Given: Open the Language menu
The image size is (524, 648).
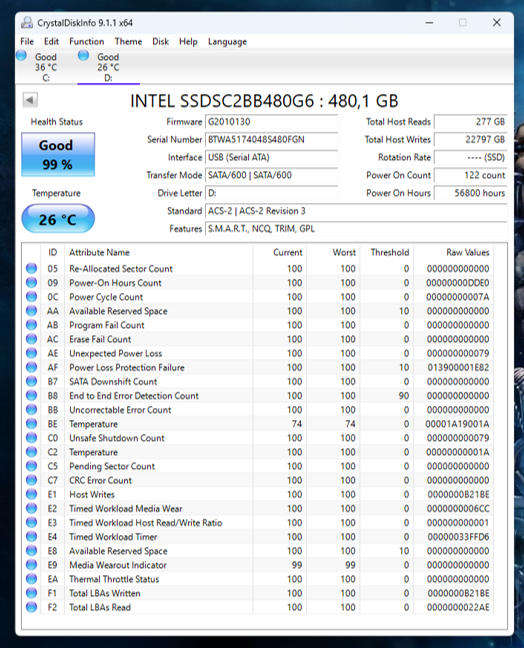Looking at the screenshot, I should point(227,42).
